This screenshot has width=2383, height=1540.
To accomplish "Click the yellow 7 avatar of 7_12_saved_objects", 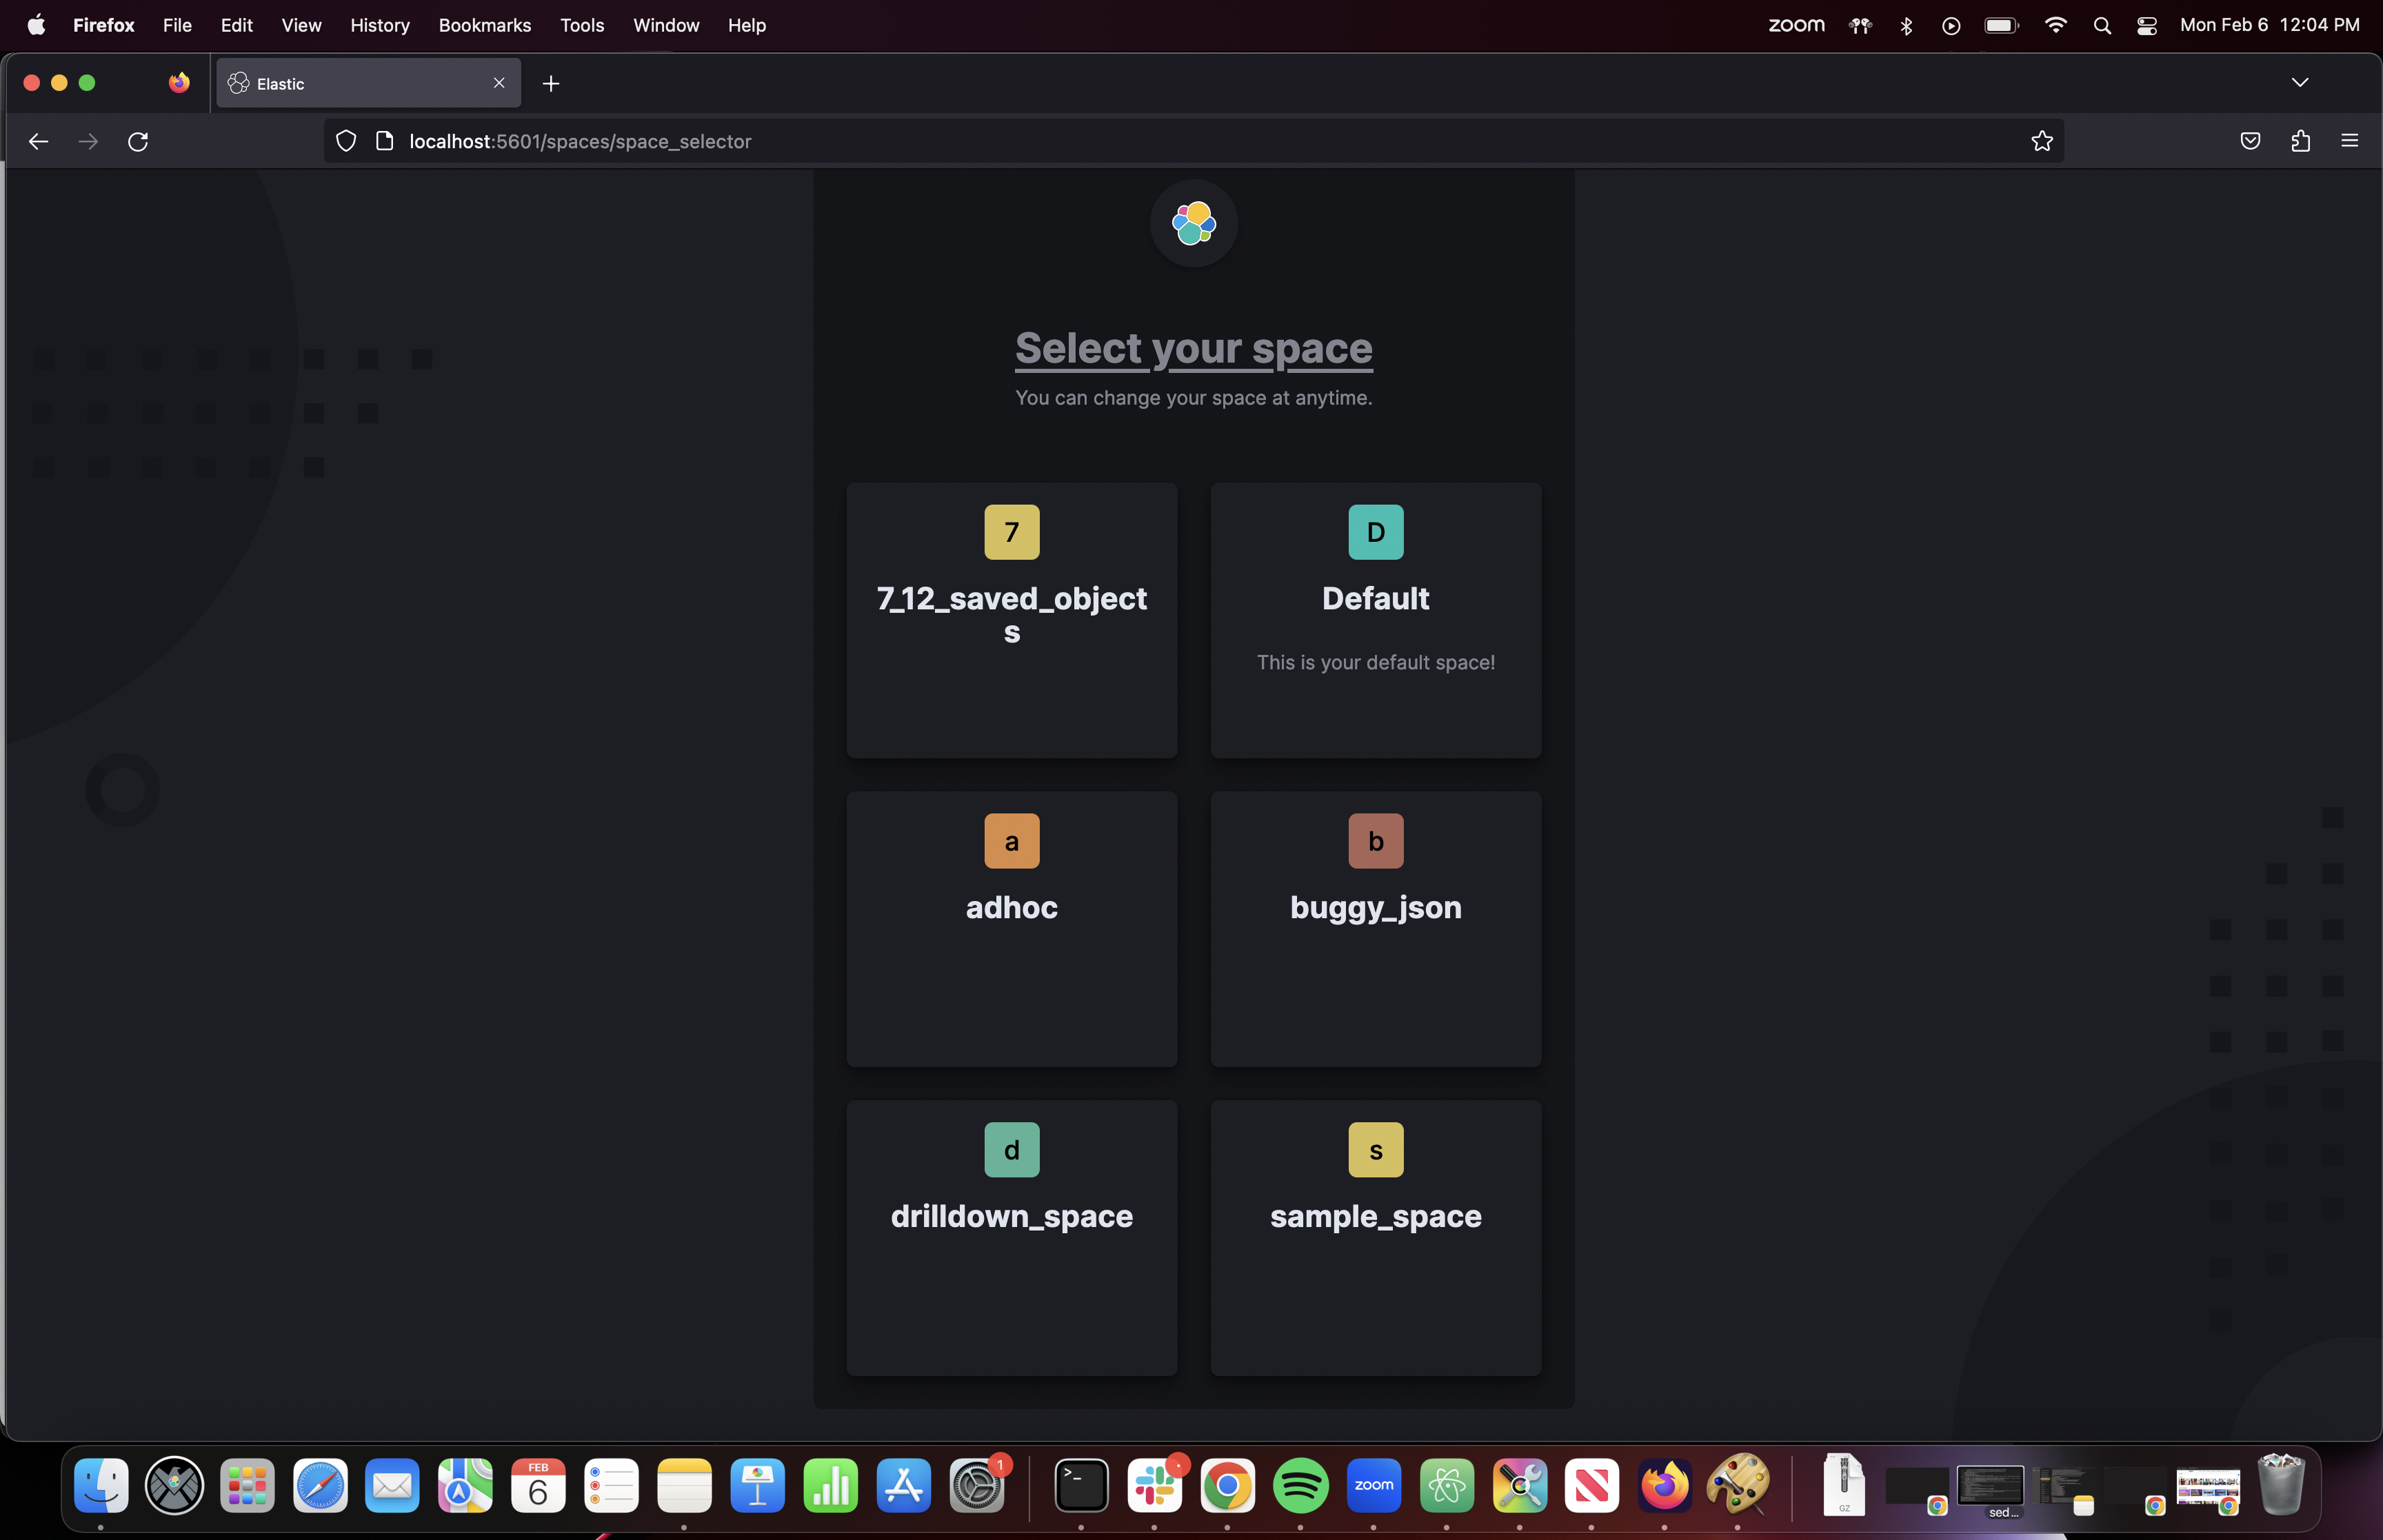I will click(1011, 532).
